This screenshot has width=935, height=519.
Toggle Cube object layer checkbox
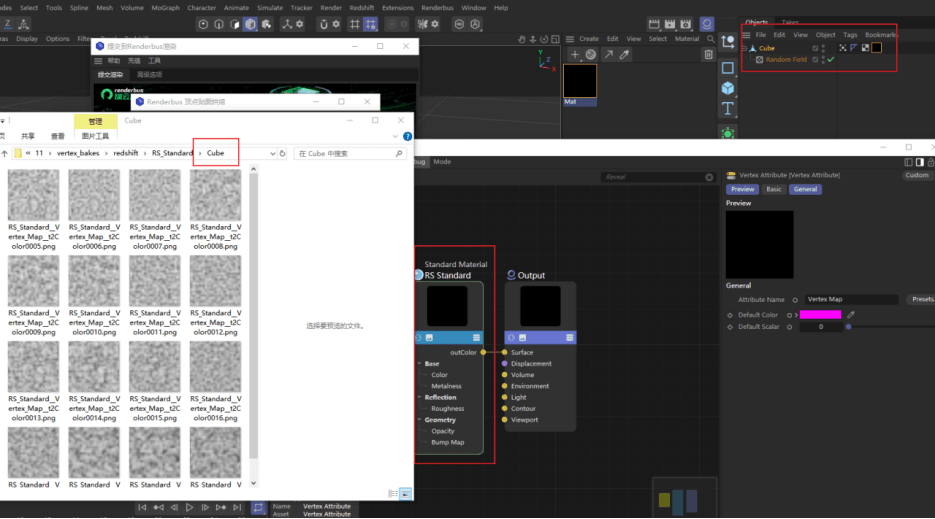815,48
